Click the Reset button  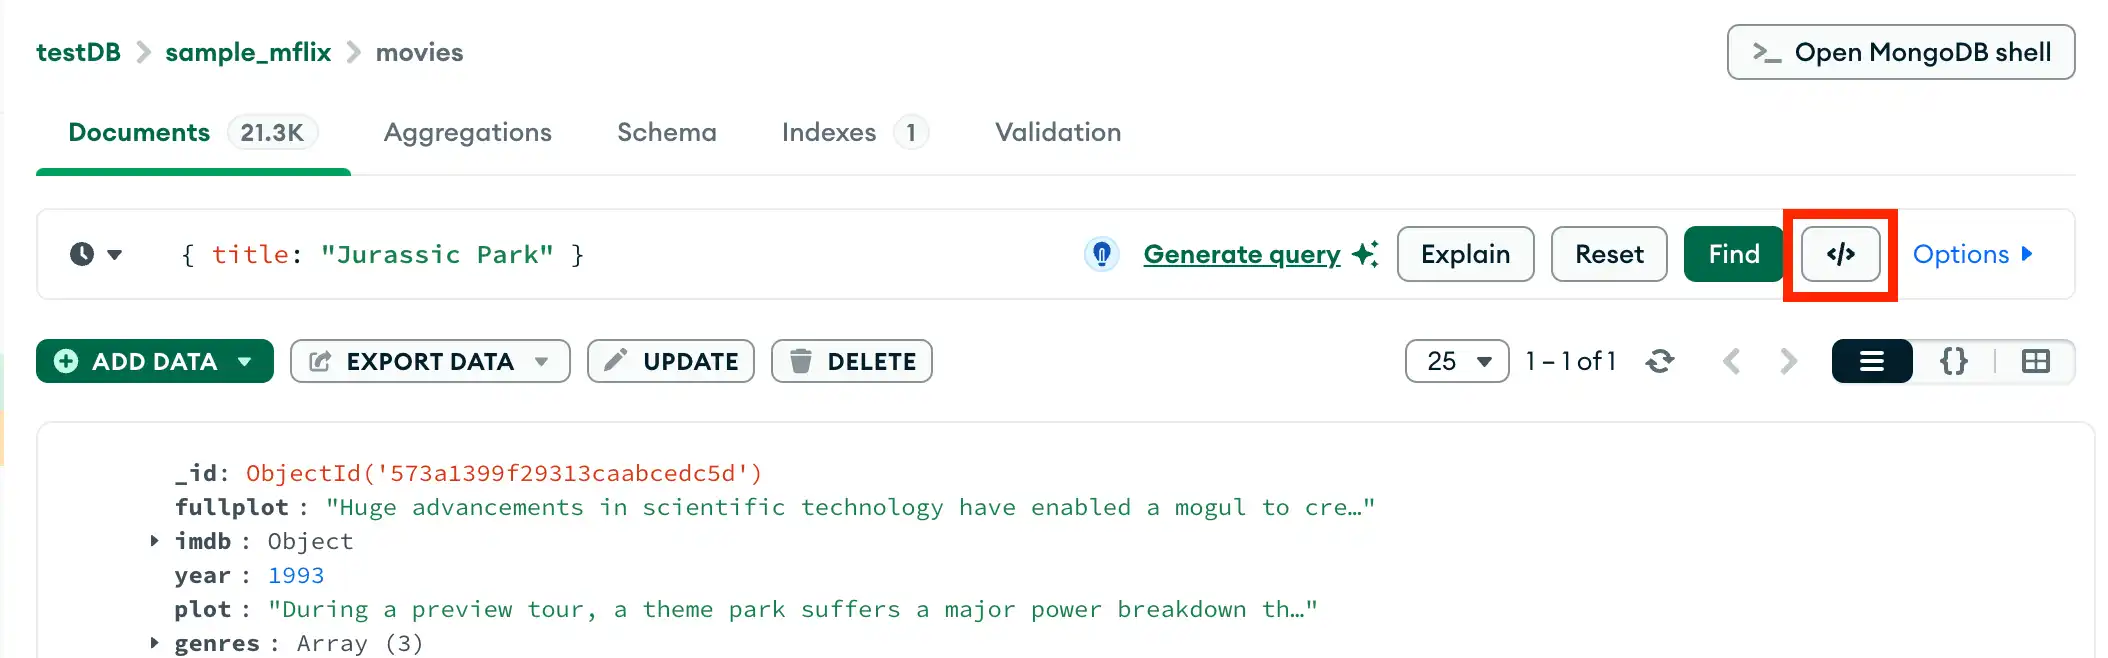tap(1609, 254)
